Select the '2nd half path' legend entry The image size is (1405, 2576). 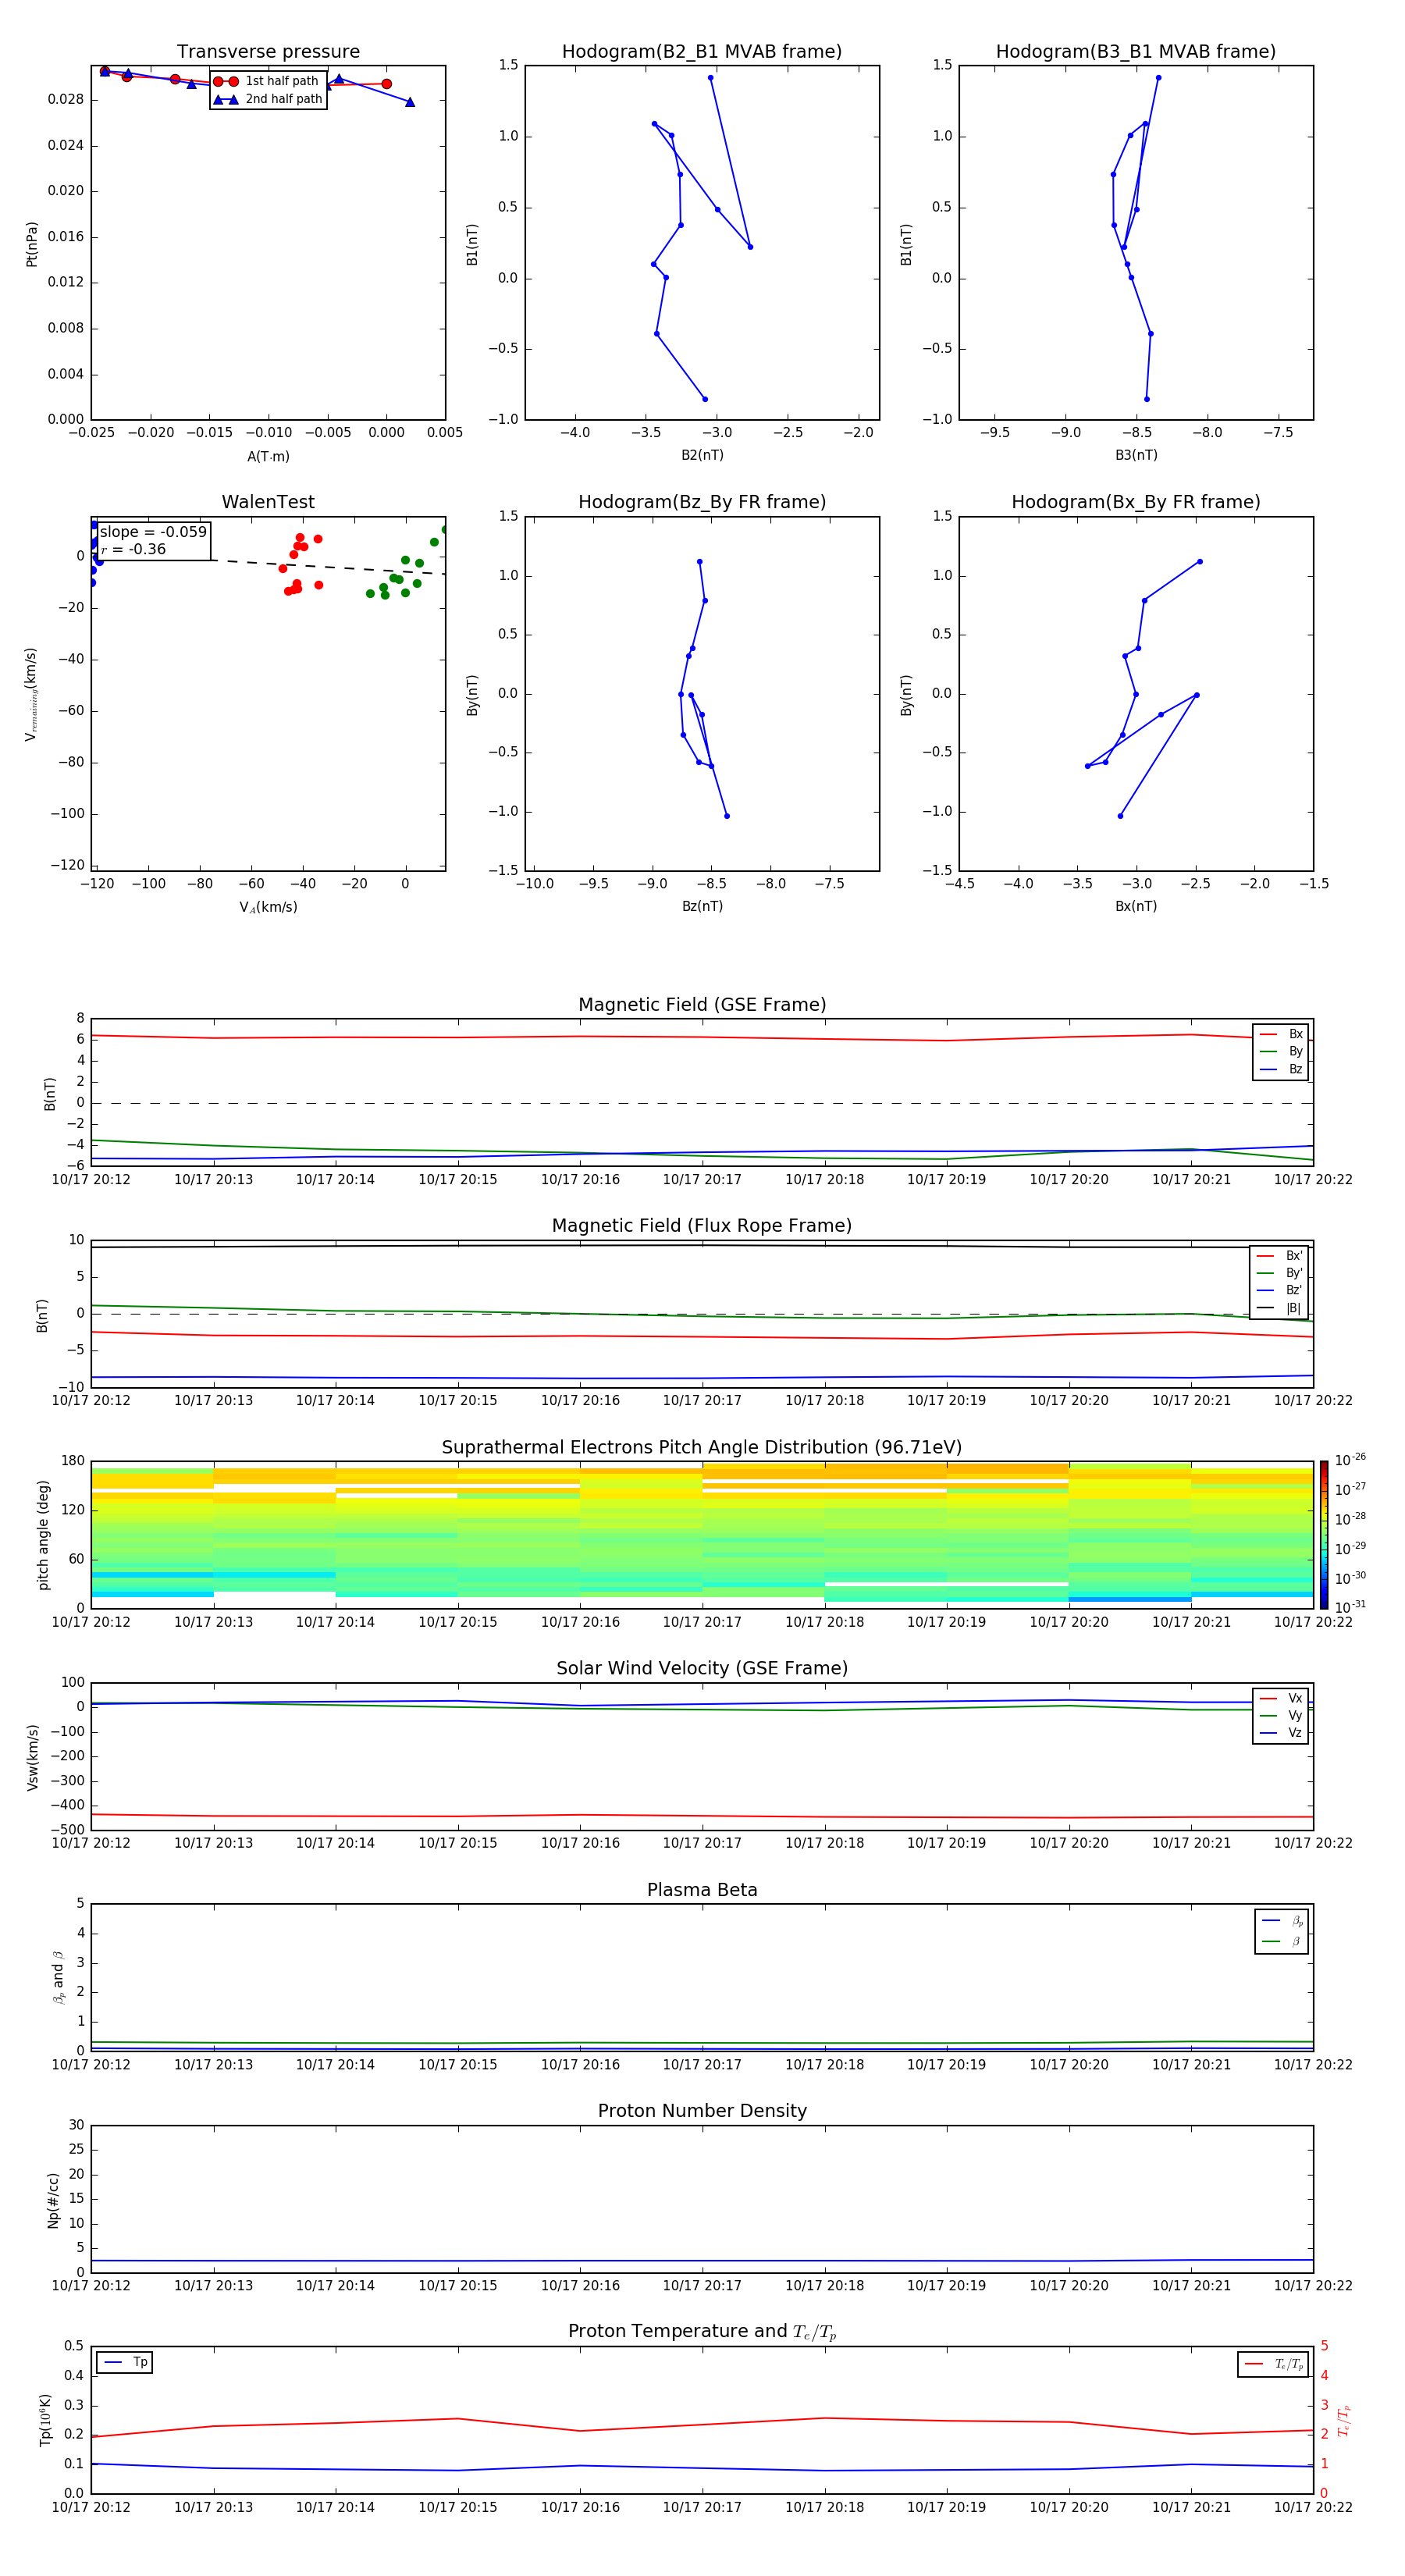click(267, 99)
